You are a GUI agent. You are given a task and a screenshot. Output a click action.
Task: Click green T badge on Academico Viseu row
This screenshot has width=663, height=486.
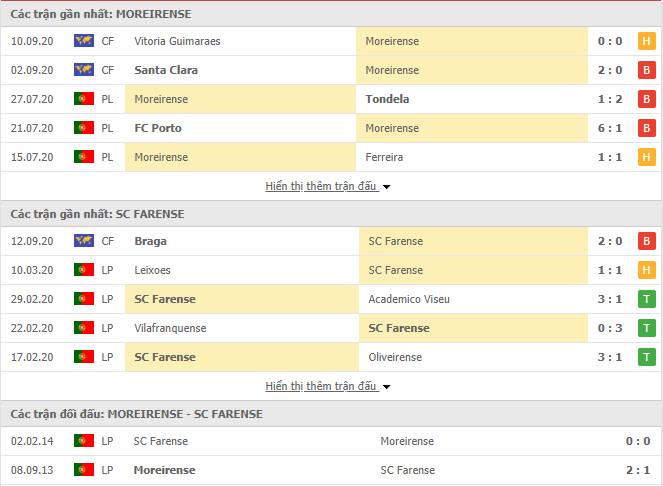click(646, 299)
